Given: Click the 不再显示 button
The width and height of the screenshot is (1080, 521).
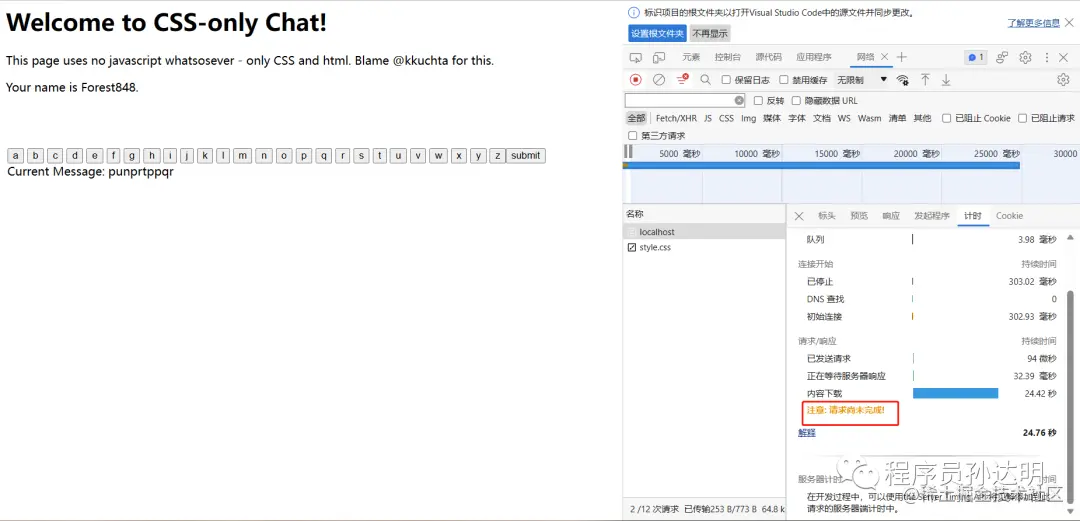Looking at the screenshot, I should 709,33.
